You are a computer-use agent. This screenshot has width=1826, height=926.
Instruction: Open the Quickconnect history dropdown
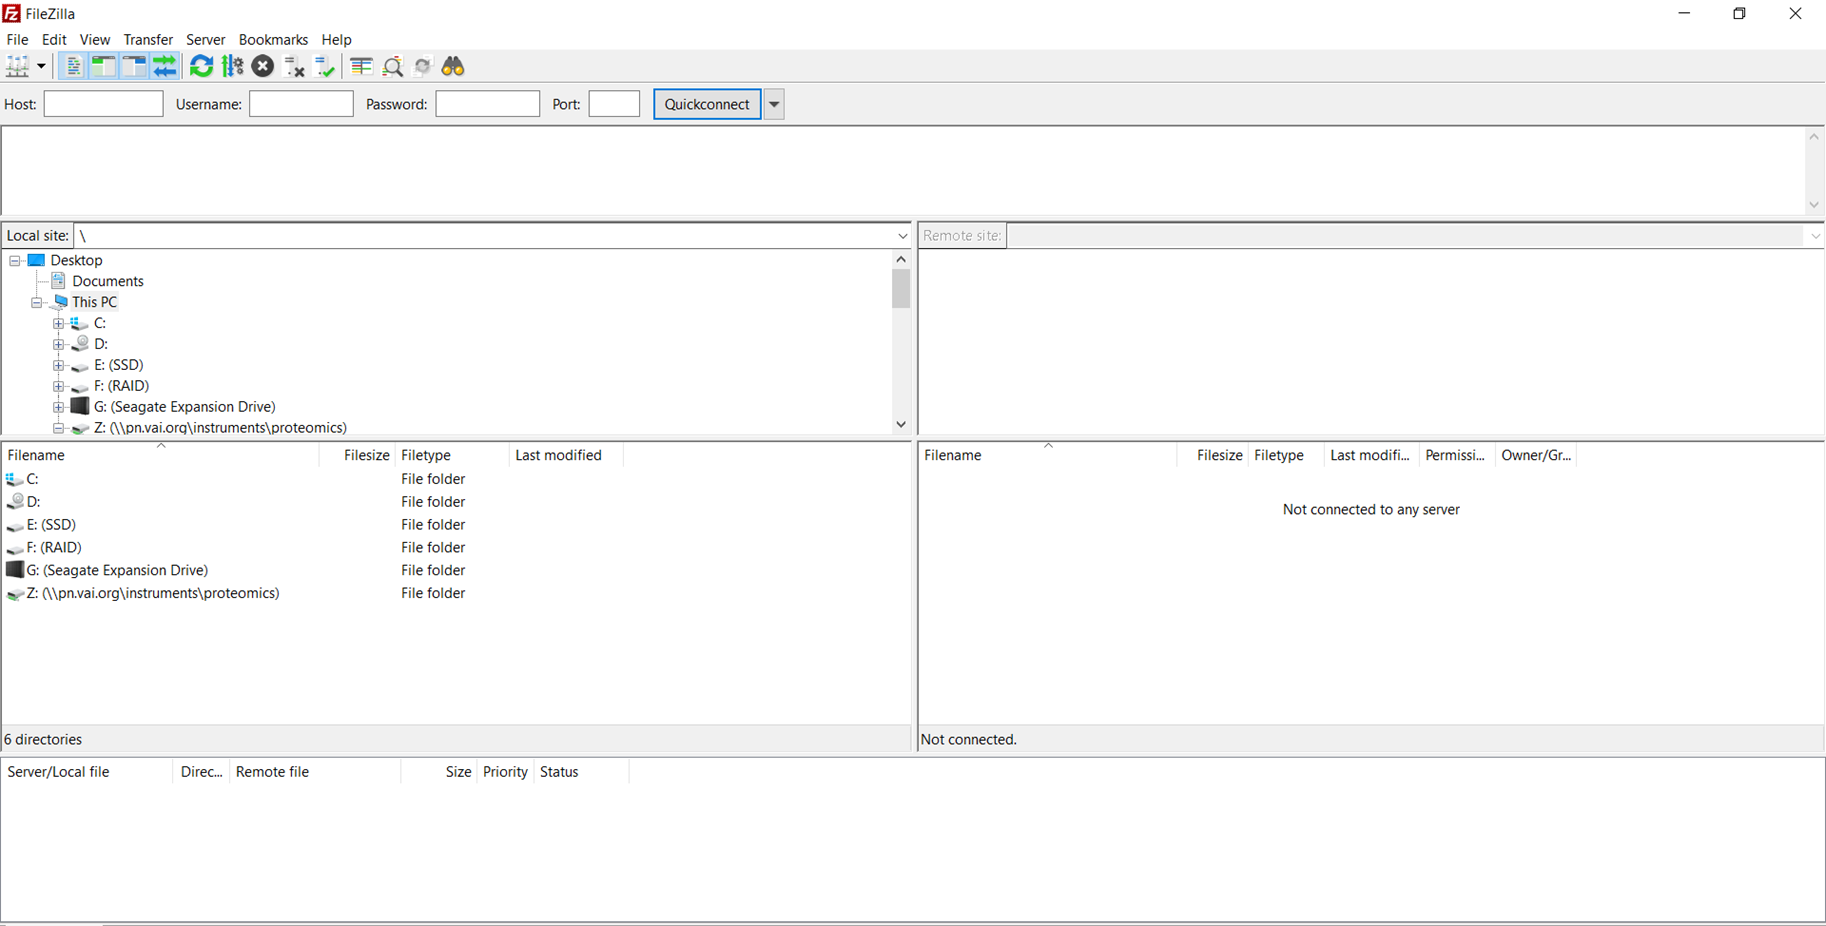tap(774, 104)
